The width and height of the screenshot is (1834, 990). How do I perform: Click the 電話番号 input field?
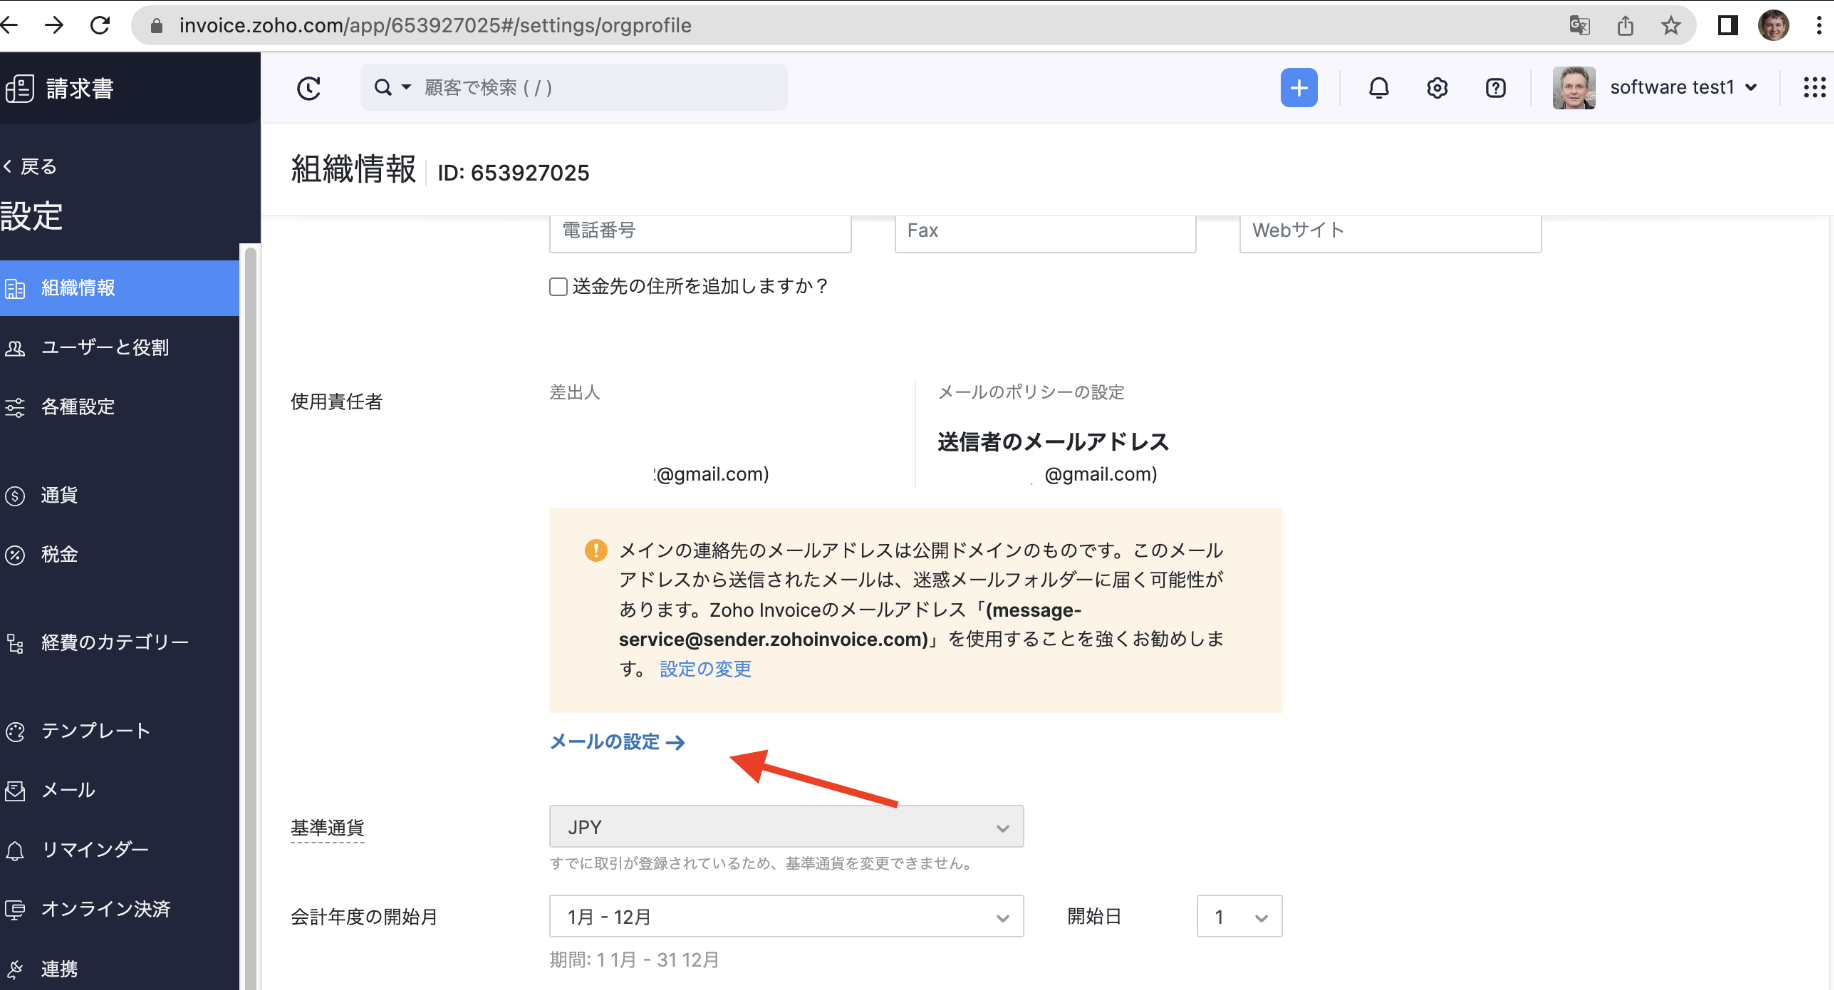pos(700,231)
